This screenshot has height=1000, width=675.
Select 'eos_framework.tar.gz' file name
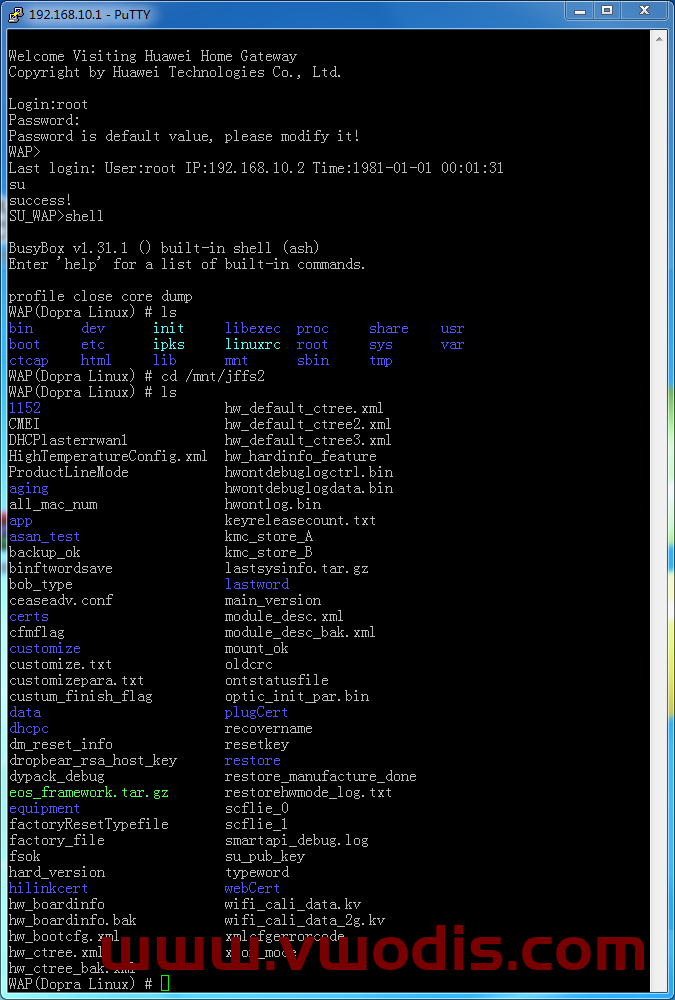(89, 792)
